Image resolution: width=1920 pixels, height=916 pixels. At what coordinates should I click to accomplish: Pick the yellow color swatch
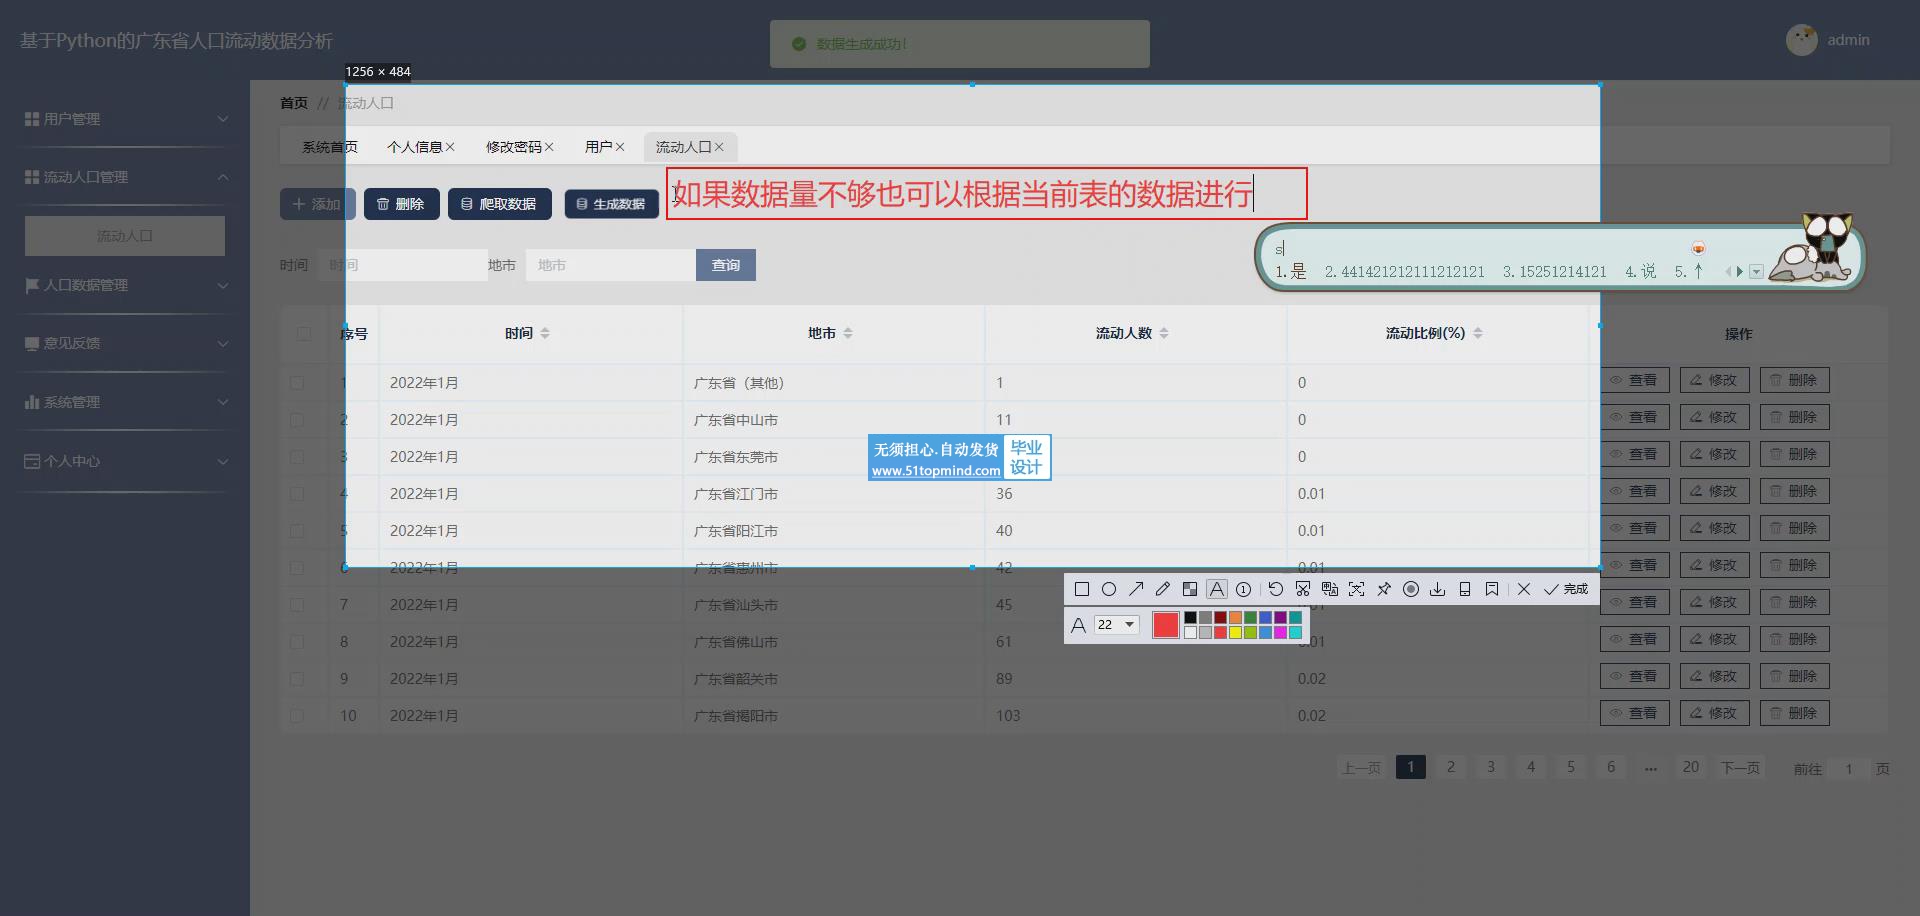coord(1235,632)
